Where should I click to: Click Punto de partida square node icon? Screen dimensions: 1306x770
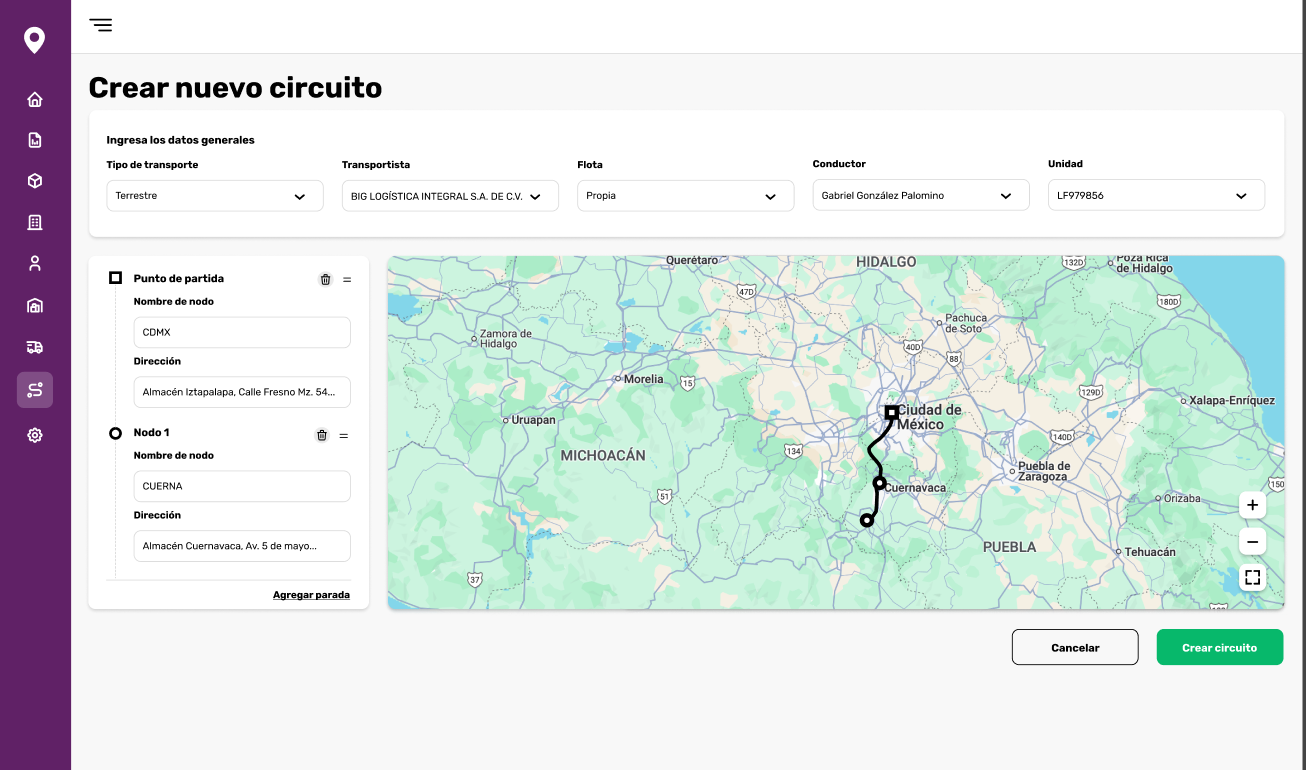coord(116,278)
